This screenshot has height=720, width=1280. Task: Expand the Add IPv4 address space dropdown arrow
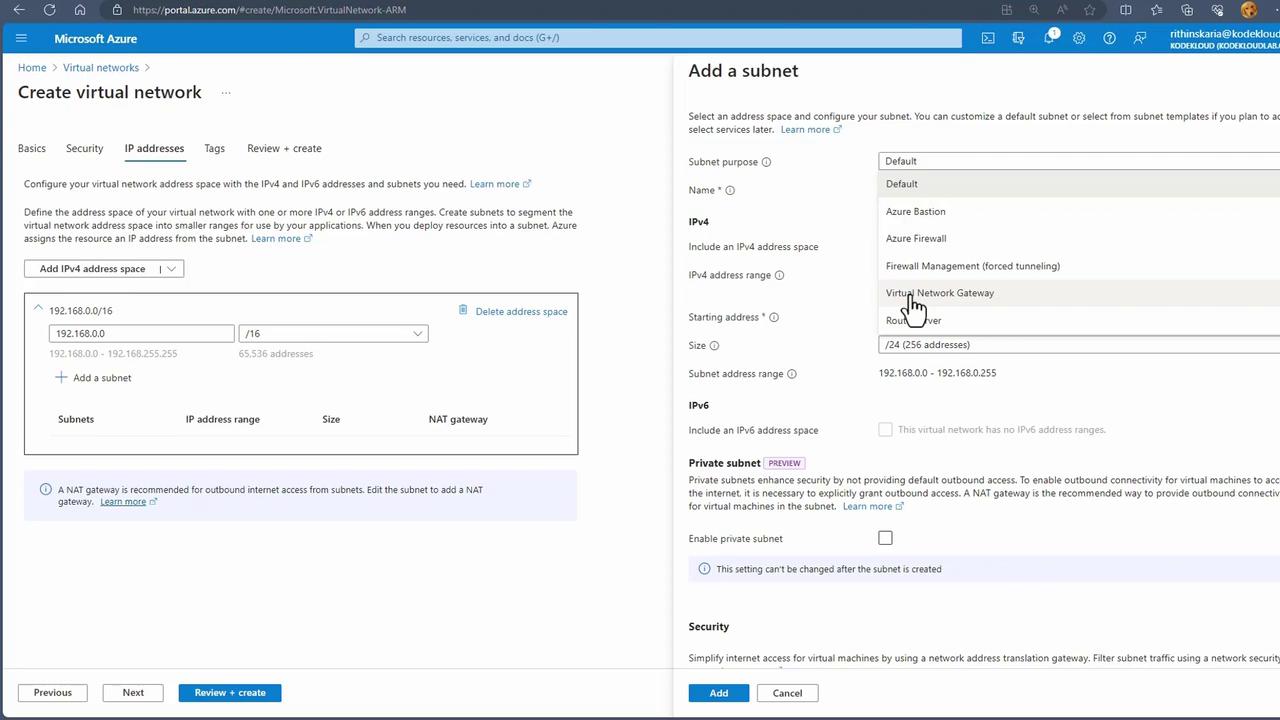tap(171, 269)
